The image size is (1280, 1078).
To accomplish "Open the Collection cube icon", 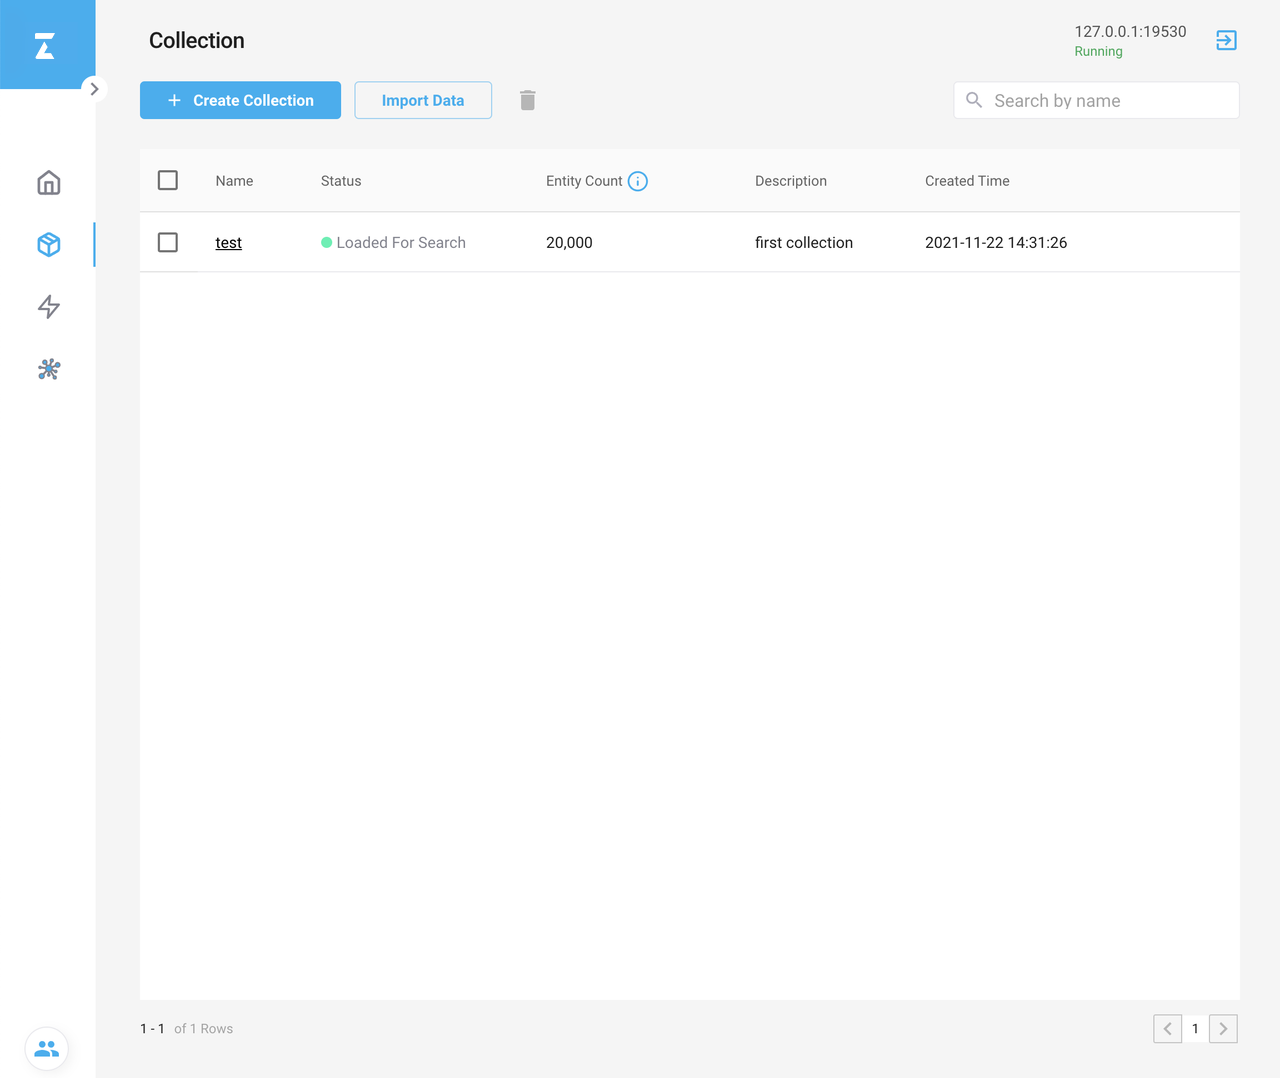I will click(48, 245).
